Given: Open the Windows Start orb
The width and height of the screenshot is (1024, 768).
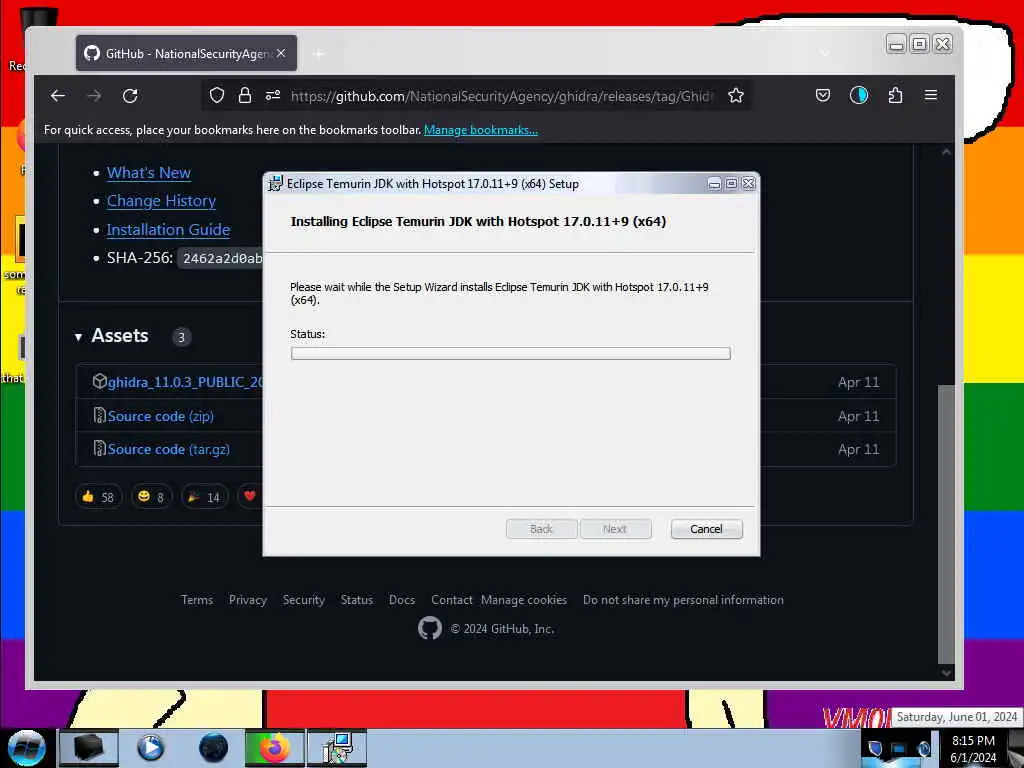Looking at the screenshot, I should (27, 748).
